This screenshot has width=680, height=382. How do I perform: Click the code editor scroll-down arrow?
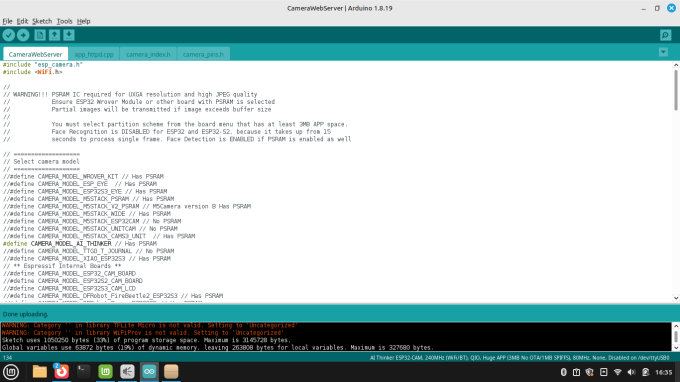(x=676, y=298)
